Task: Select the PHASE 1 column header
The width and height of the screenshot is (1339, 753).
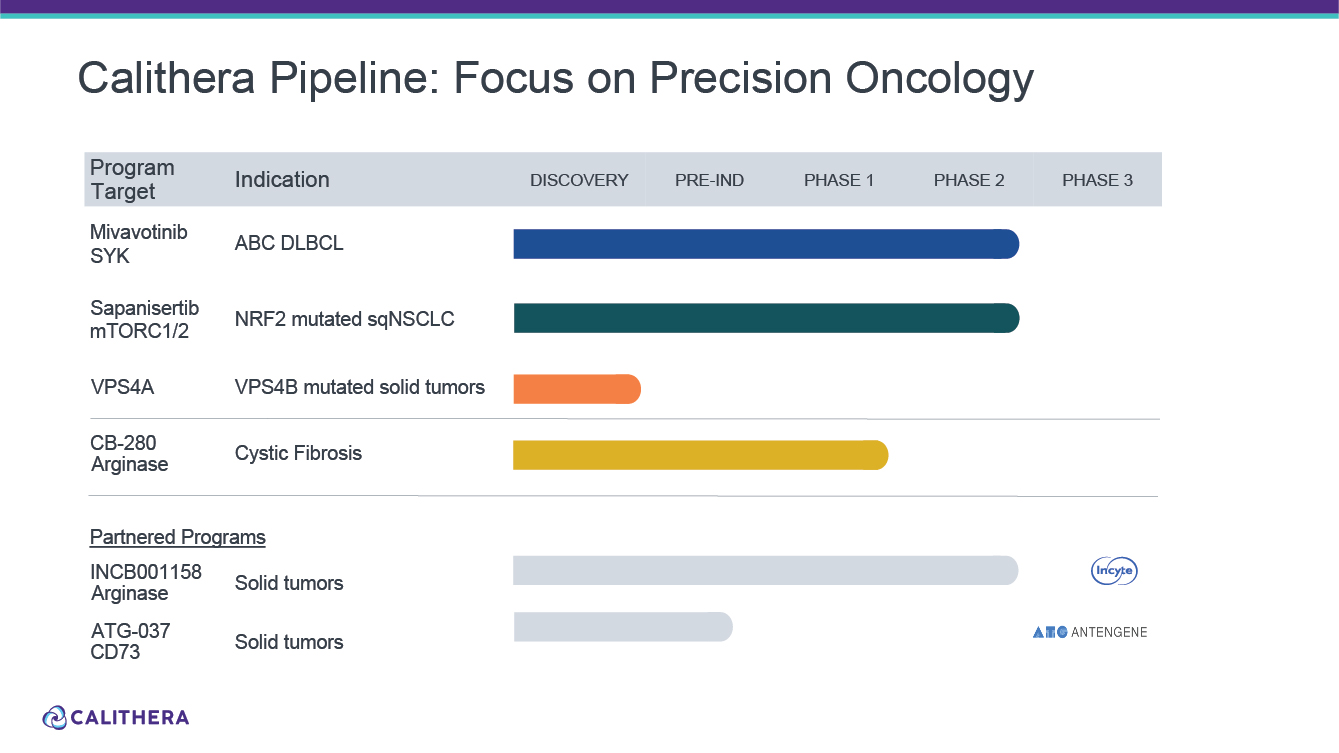Action: pos(839,180)
